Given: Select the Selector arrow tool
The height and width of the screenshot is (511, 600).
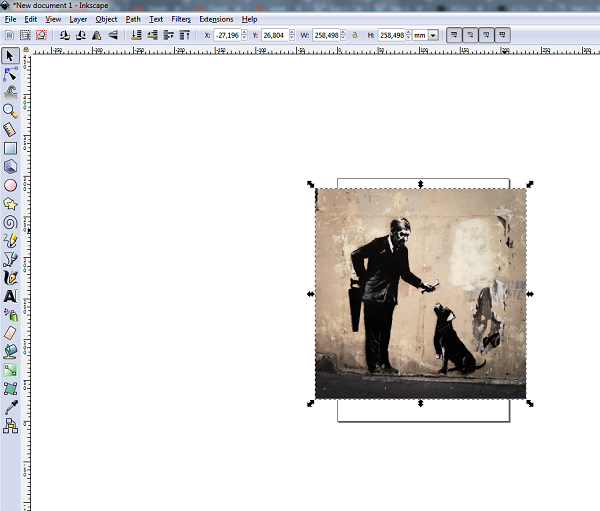Looking at the screenshot, I should (10, 56).
